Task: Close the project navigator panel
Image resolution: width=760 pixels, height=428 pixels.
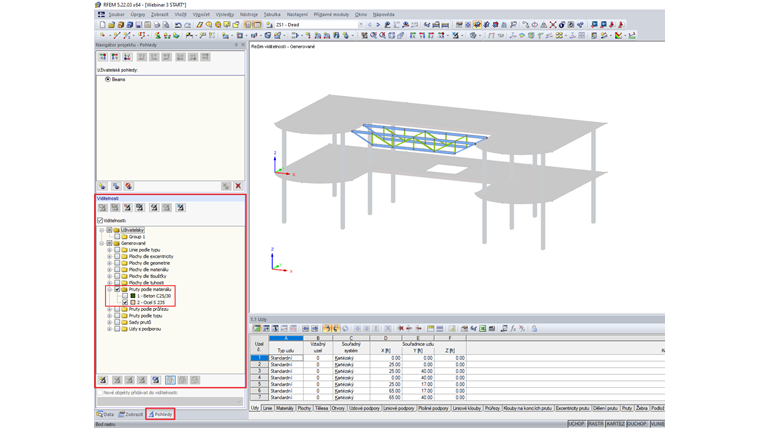Action: point(243,45)
